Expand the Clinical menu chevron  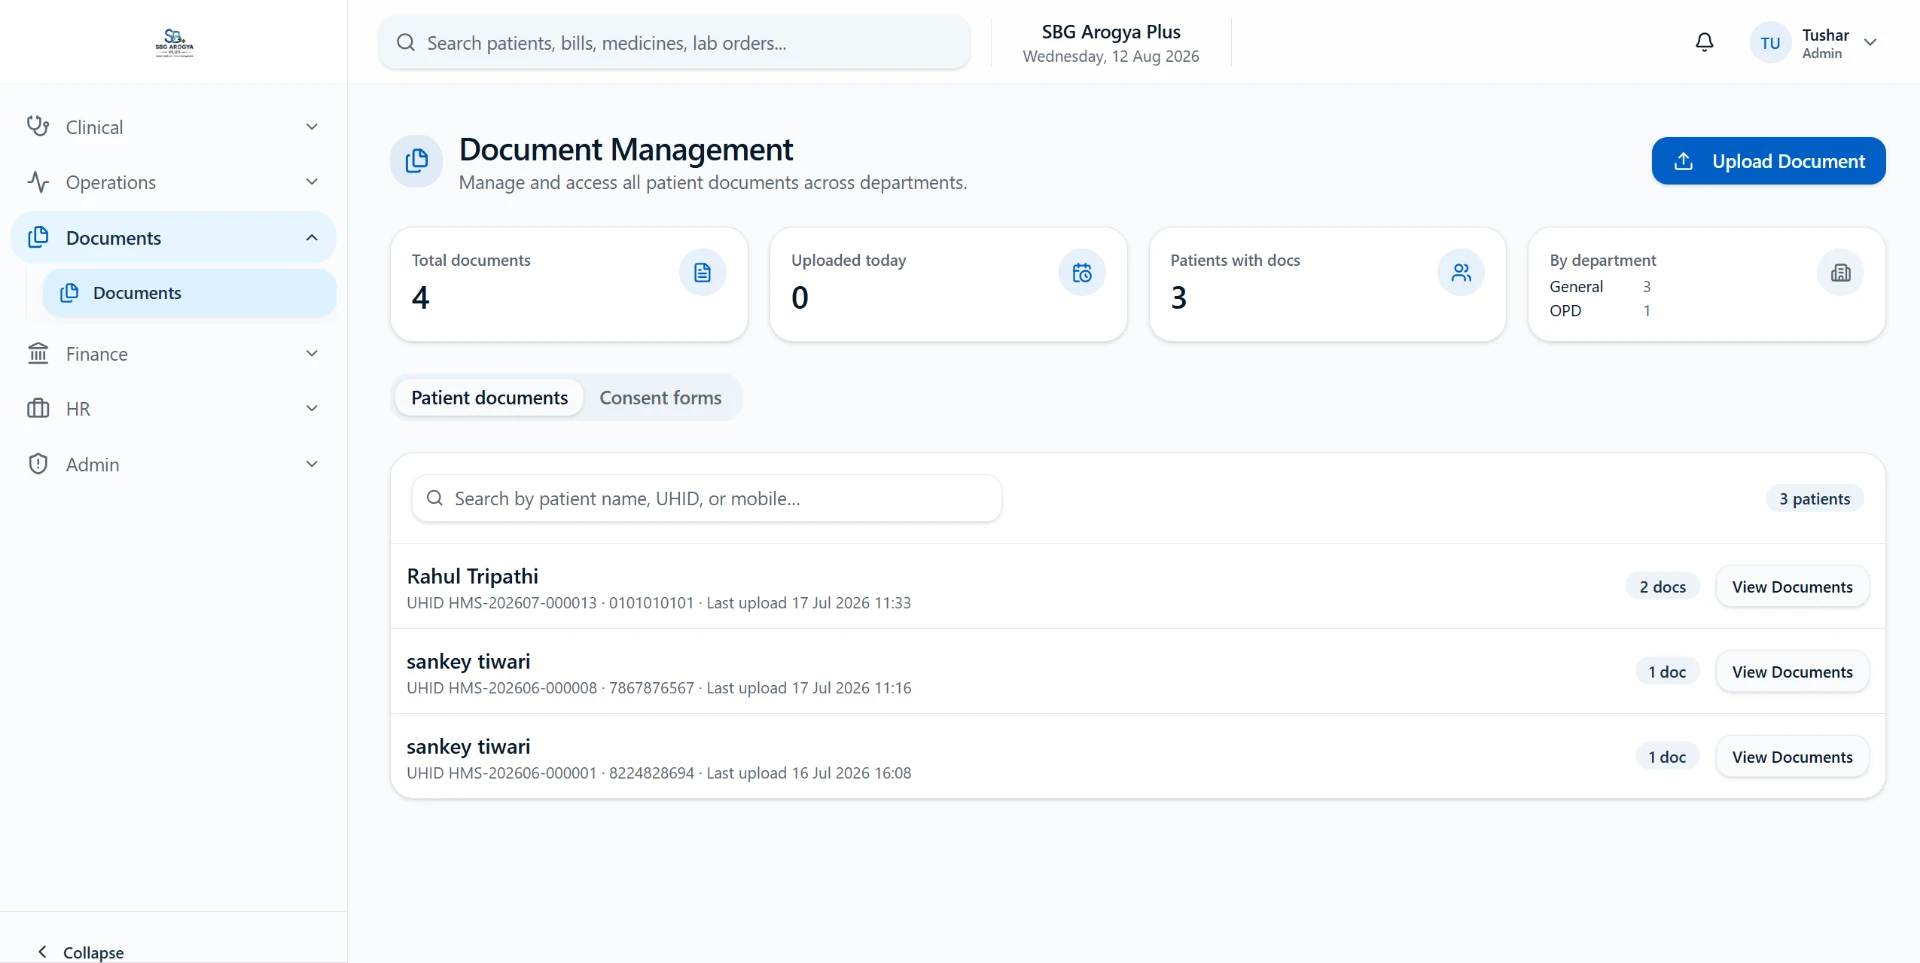coord(312,127)
